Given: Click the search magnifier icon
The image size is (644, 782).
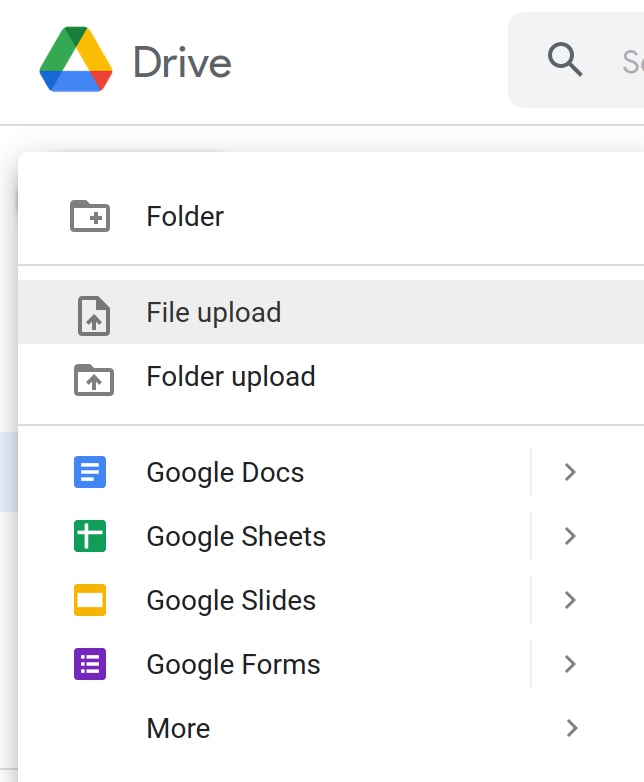Looking at the screenshot, I should click(x=565, y=59).
